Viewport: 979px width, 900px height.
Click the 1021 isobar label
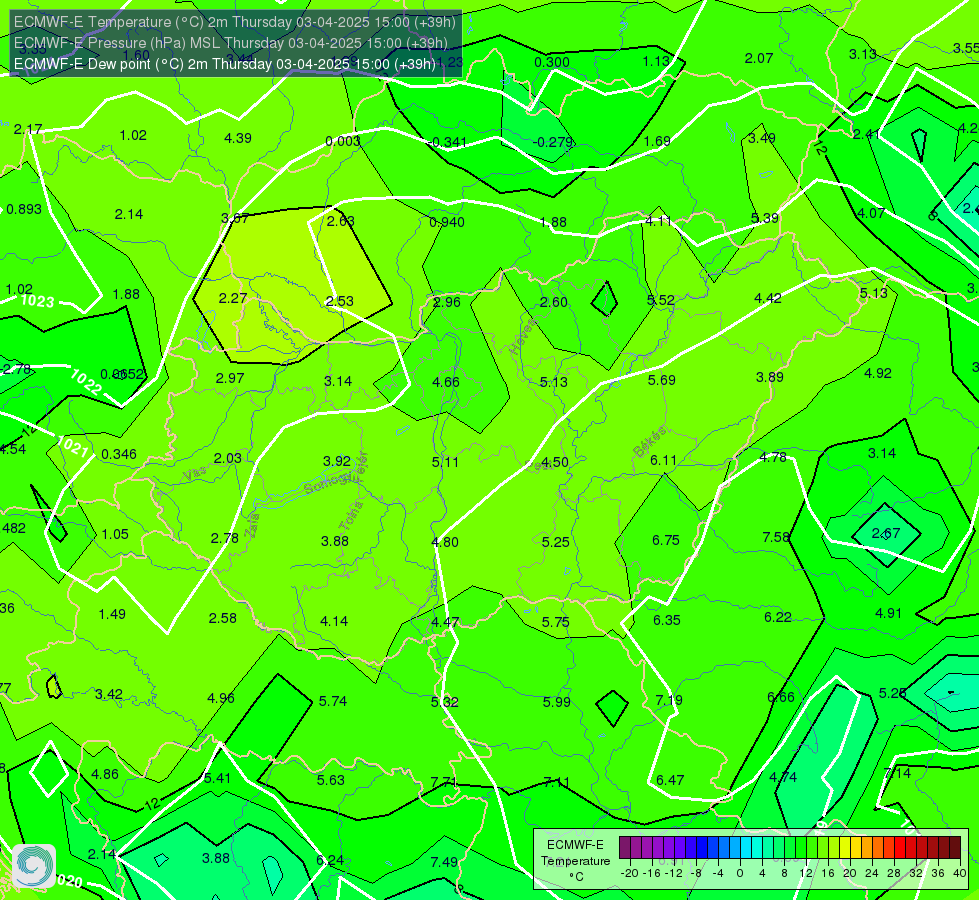click(x=72, y=447)
